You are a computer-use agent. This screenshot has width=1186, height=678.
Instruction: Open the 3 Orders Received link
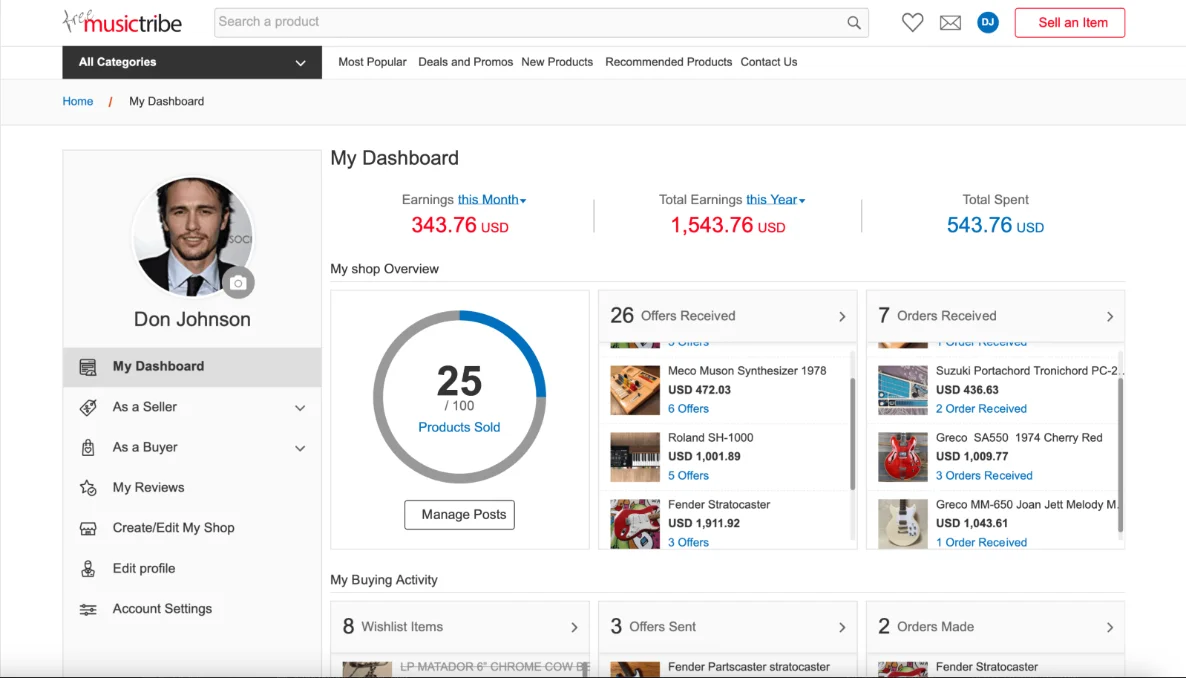(984, 476)
